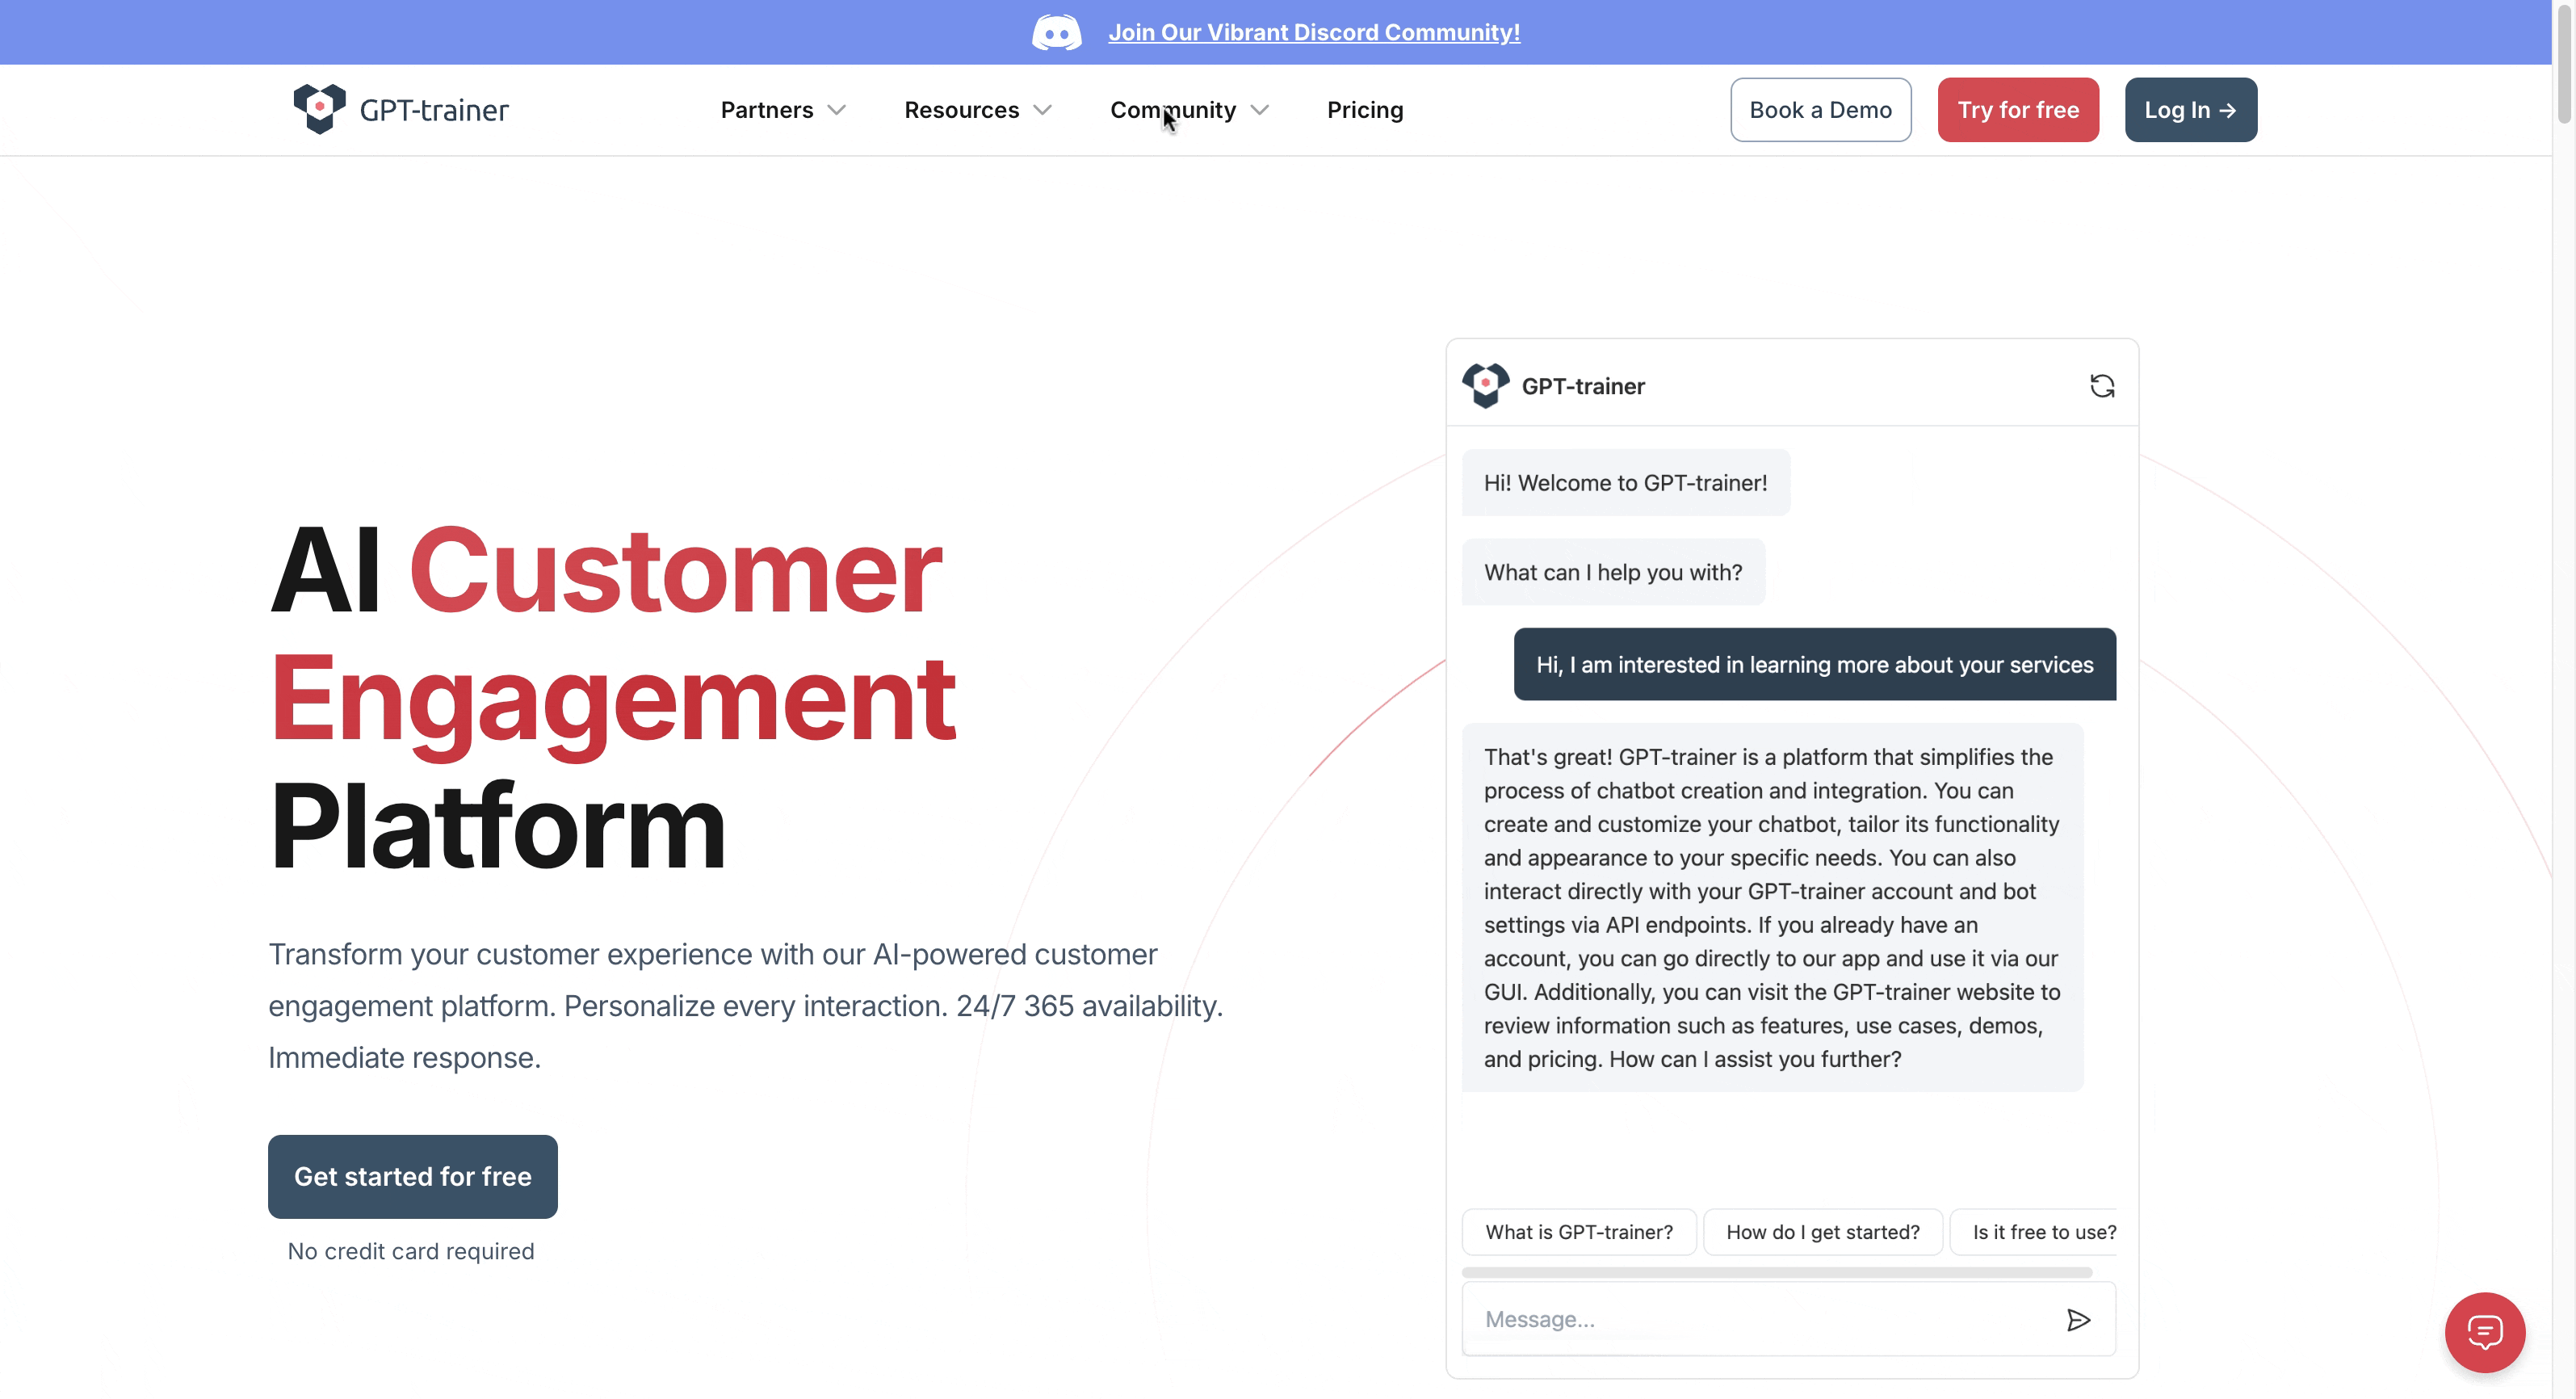Click the 'What can I help you with?' message
This screenshot has height=1399, width=2576.
[1613, 572]
